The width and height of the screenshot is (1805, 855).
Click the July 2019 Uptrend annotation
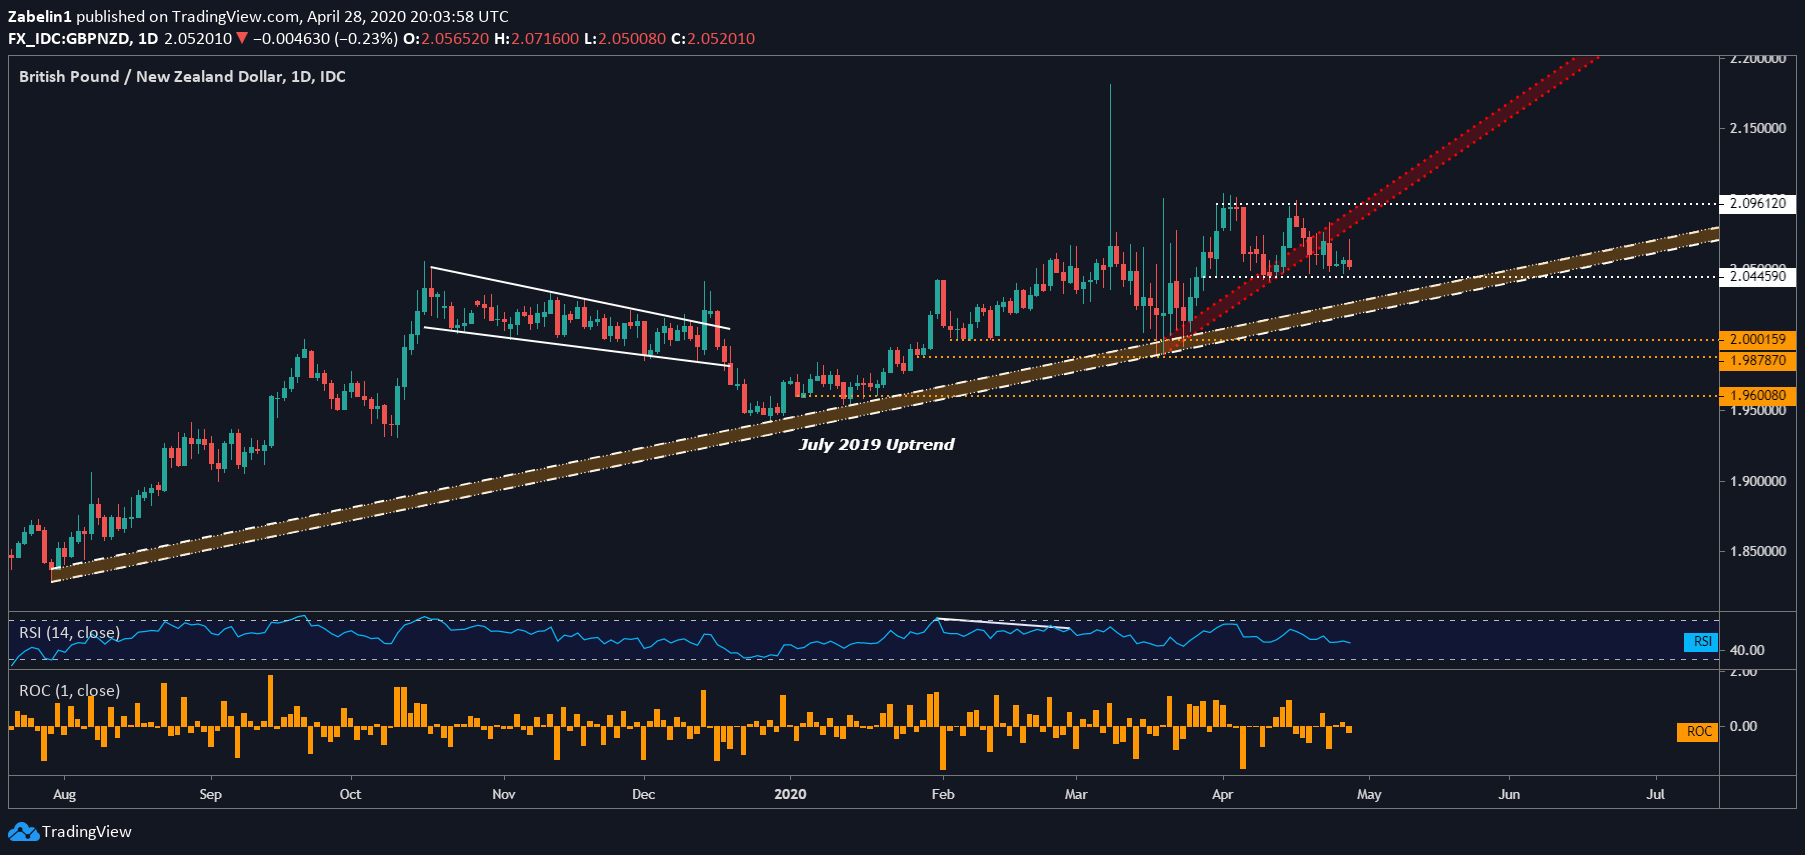click(x=877, y=445)
